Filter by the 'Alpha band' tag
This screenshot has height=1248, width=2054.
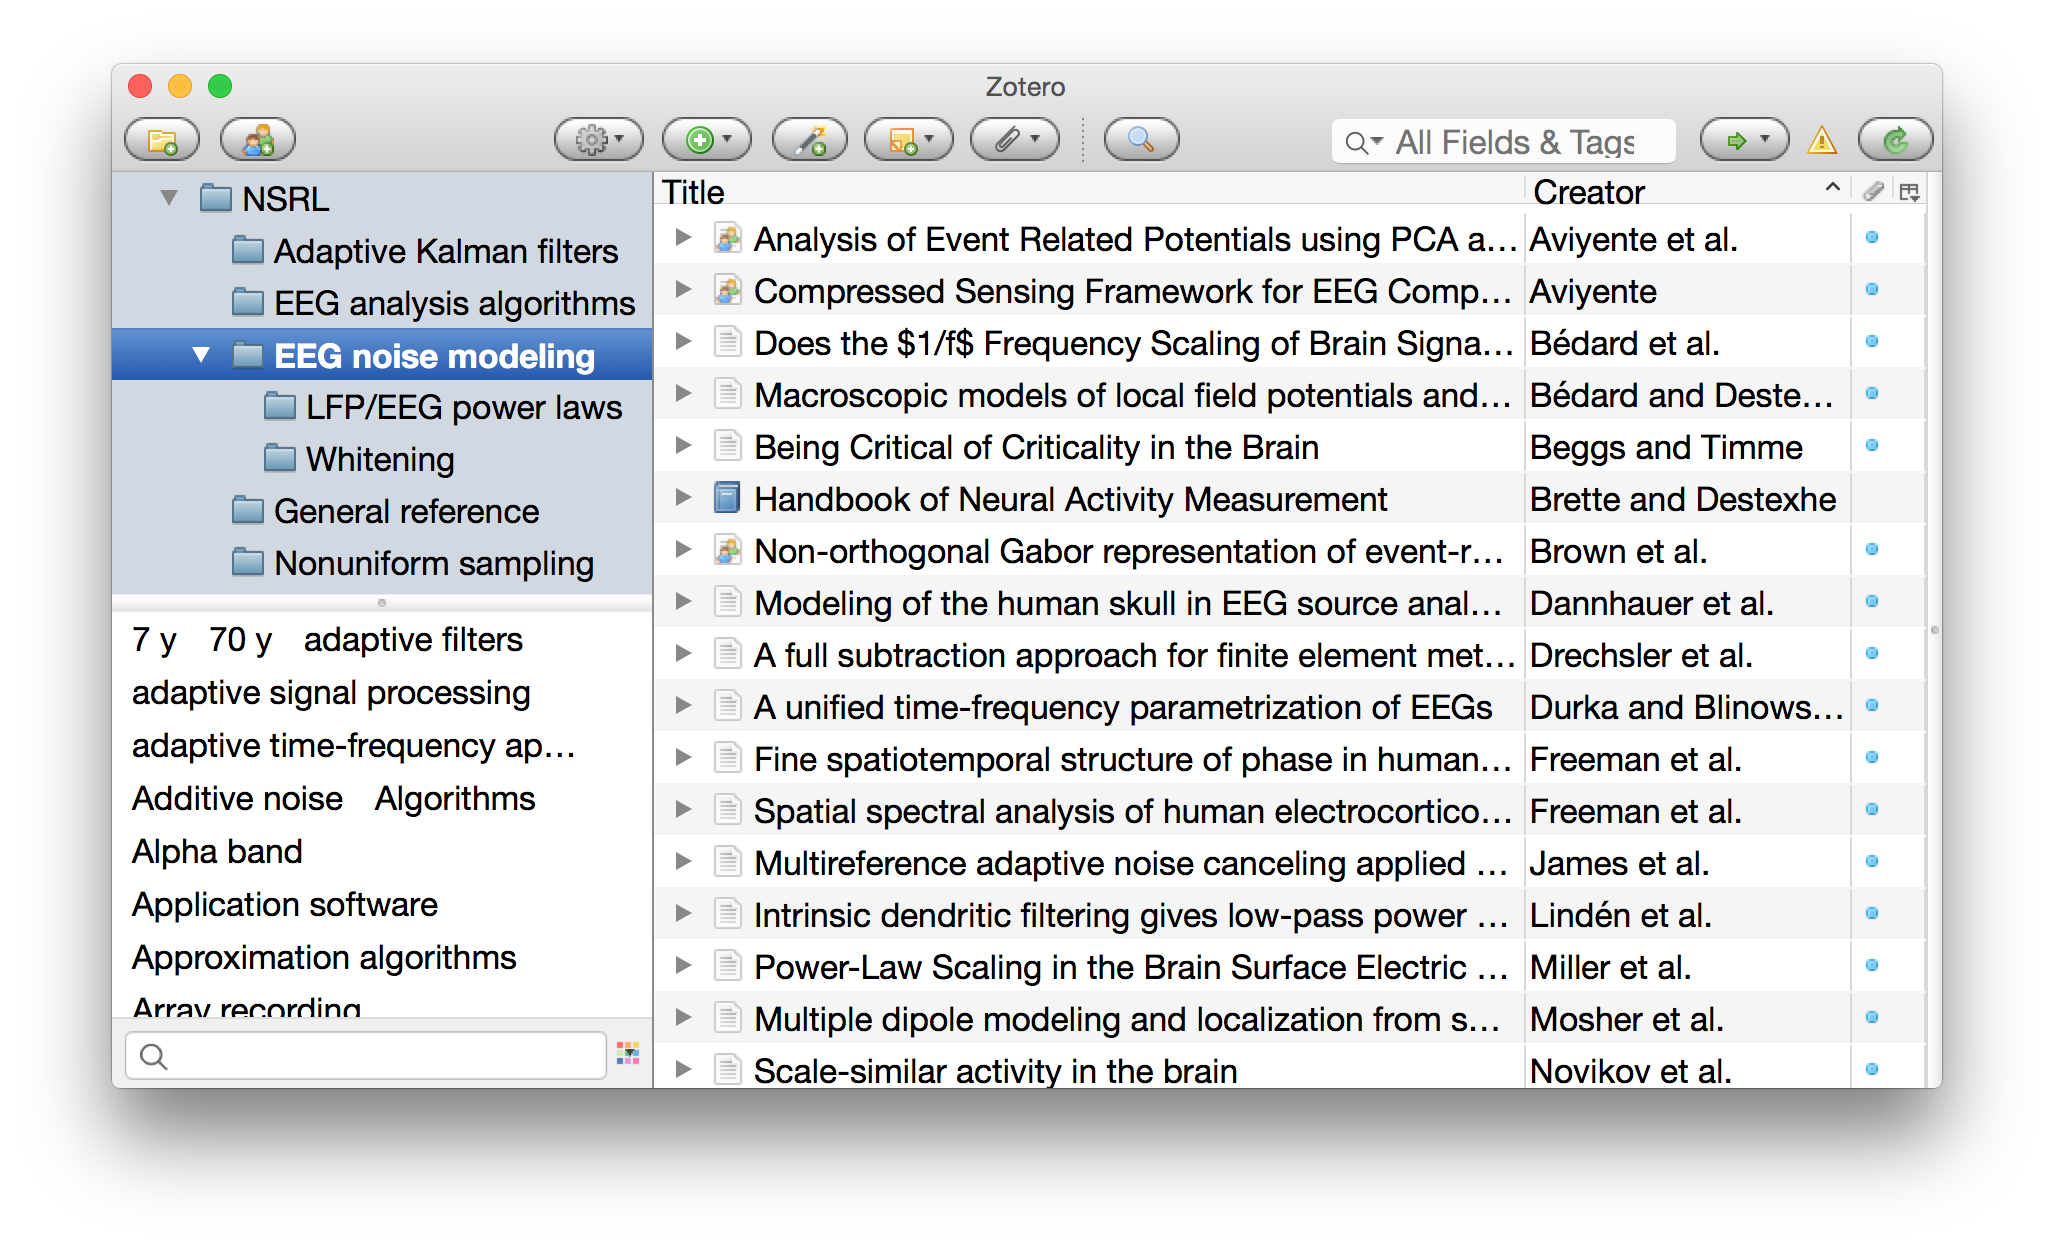click(217, 851)
